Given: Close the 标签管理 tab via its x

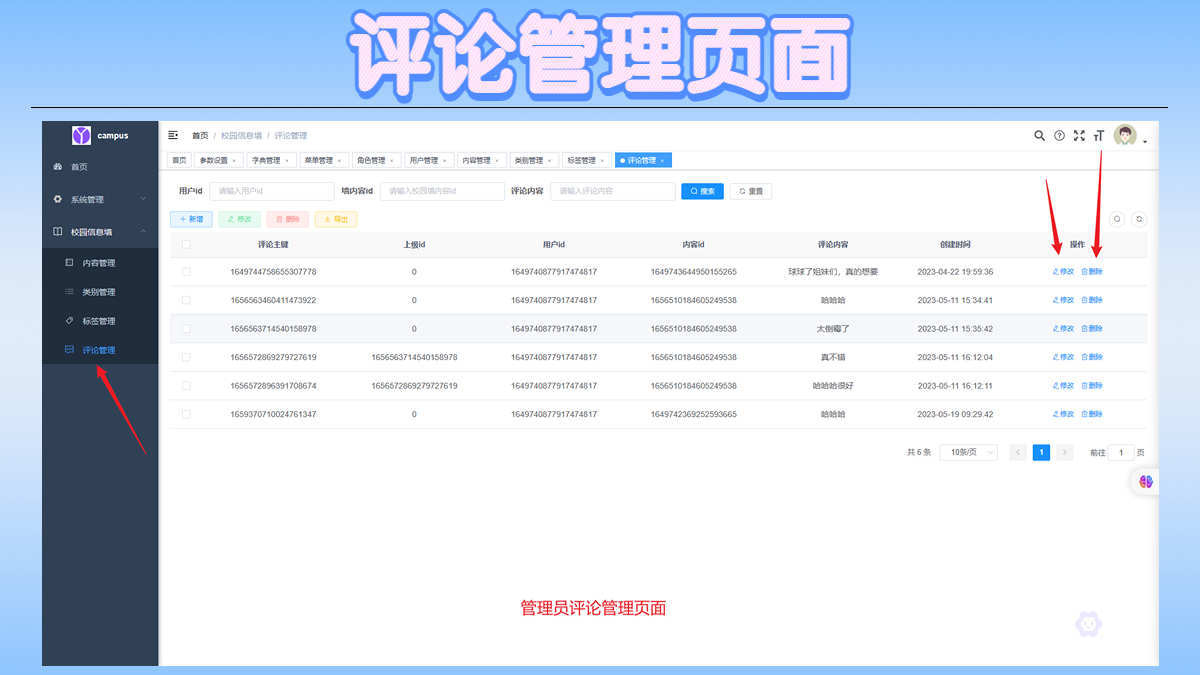Looking at the screenshot, I should pyautogui.click(x=602, y=160).
